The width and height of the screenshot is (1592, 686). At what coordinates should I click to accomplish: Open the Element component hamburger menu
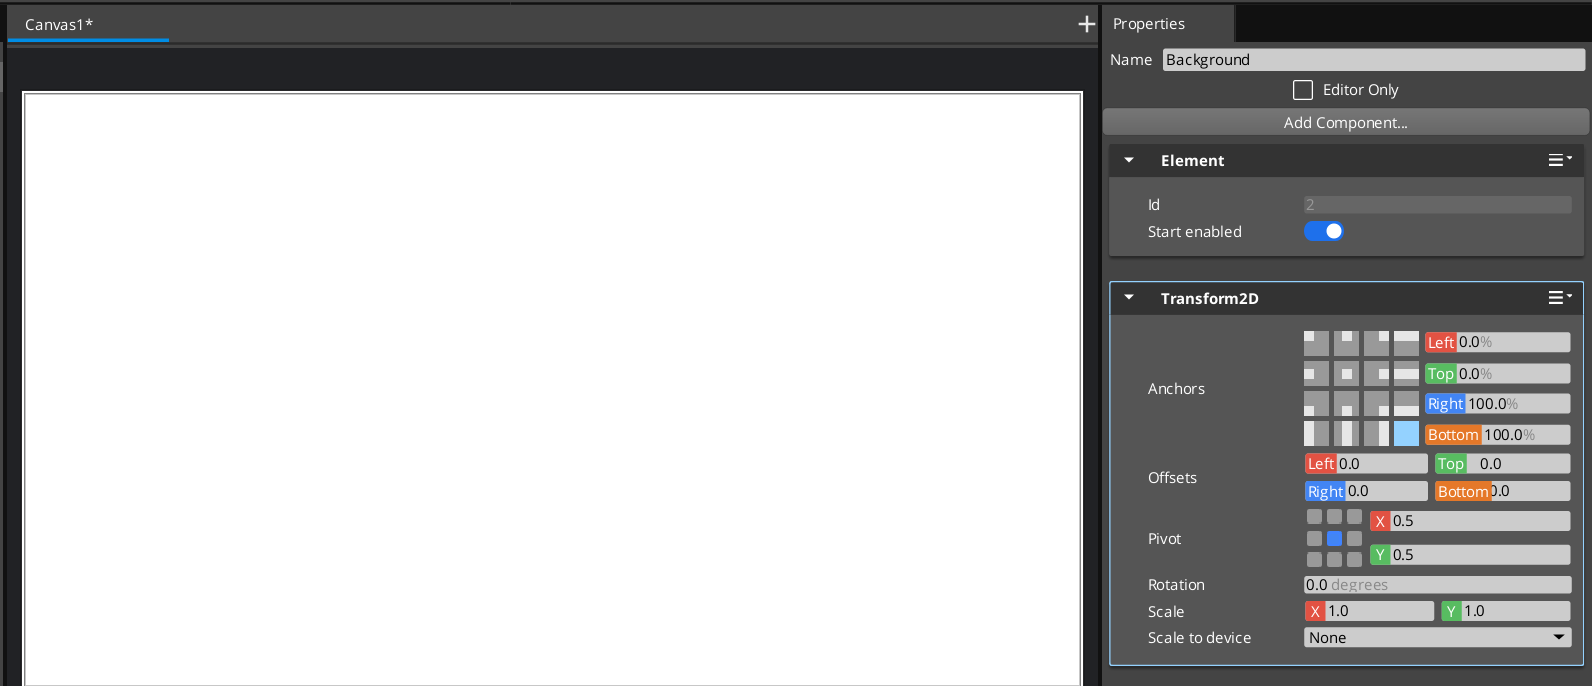(x=1559, y=160)
